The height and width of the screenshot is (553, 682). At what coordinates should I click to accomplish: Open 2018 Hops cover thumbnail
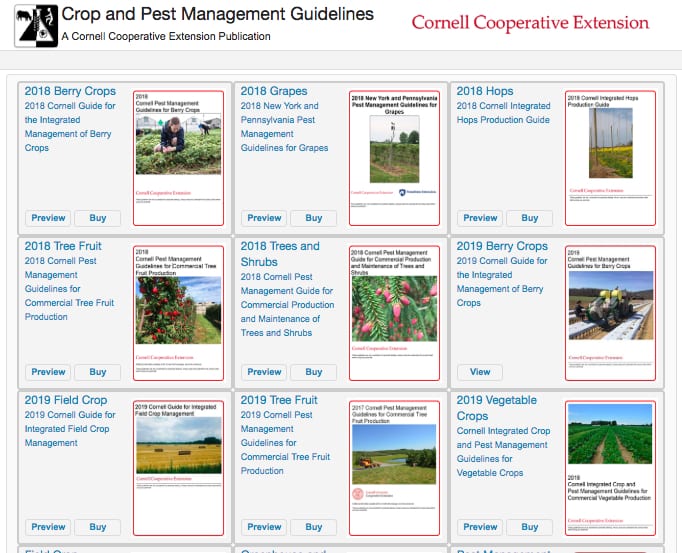[x=610, y=158]
